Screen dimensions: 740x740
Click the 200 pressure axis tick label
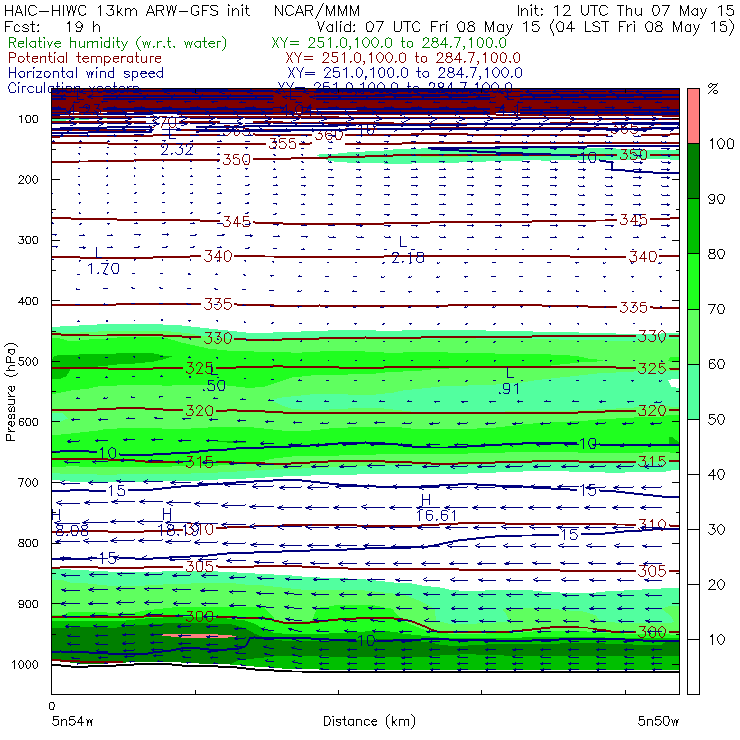click(28, 179)
